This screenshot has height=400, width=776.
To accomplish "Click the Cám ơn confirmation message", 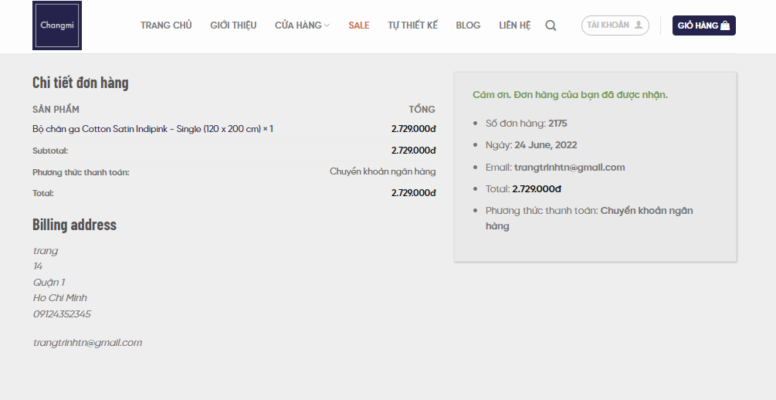I will point(570,95).
